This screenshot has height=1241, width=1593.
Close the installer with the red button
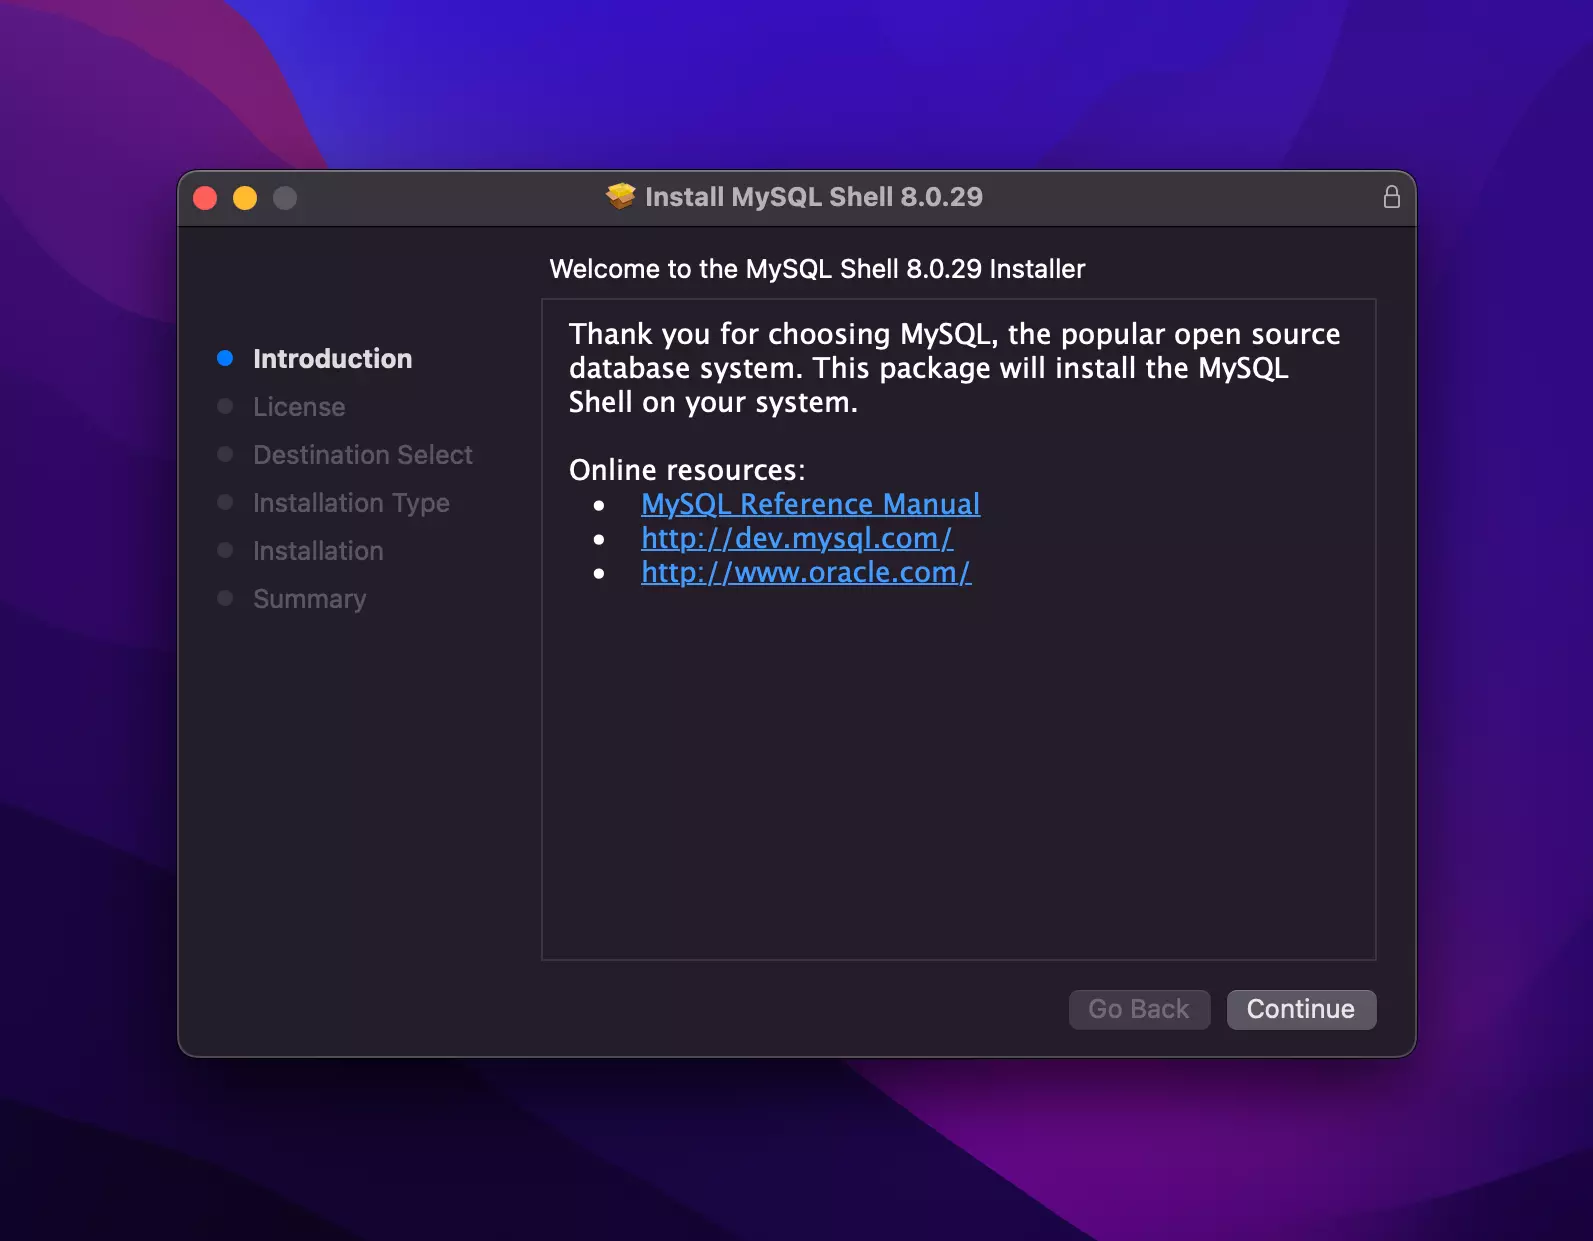[x=205, y=198]
